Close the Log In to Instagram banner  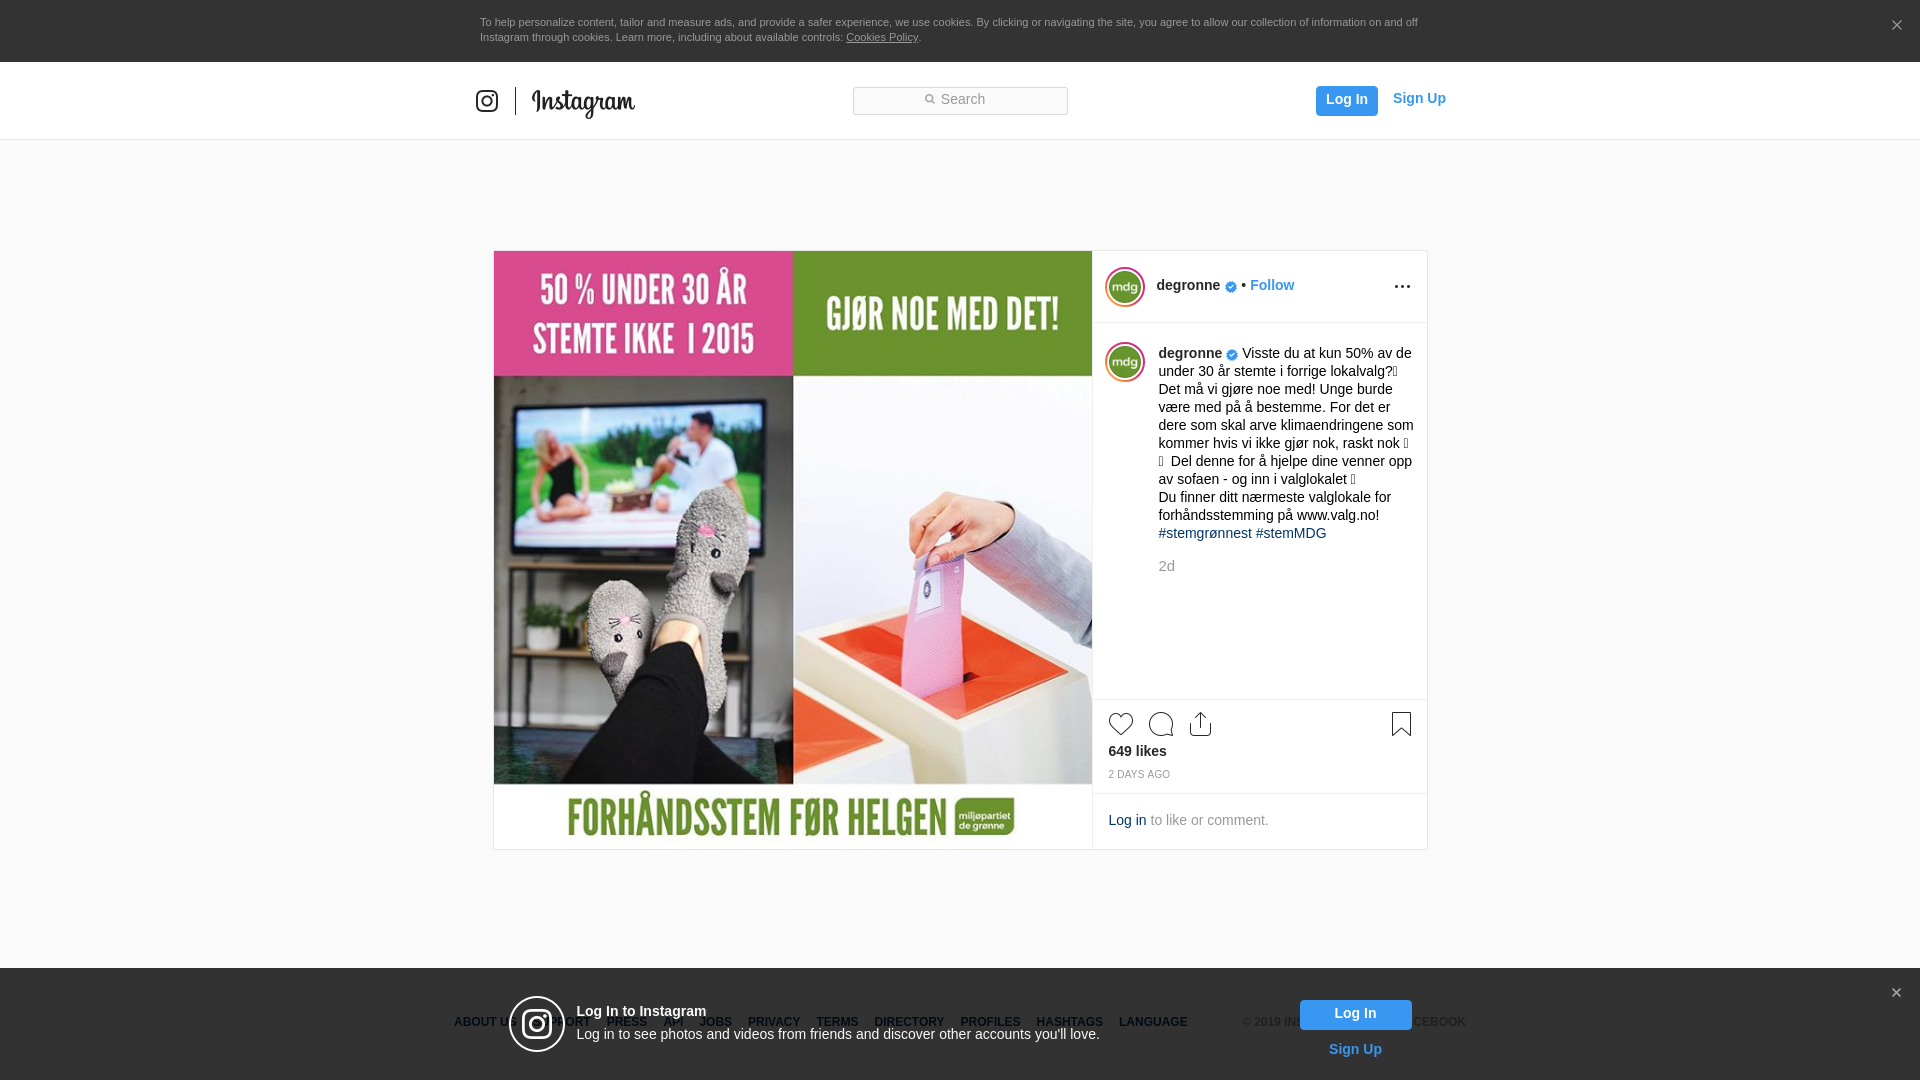[1896, 993]
